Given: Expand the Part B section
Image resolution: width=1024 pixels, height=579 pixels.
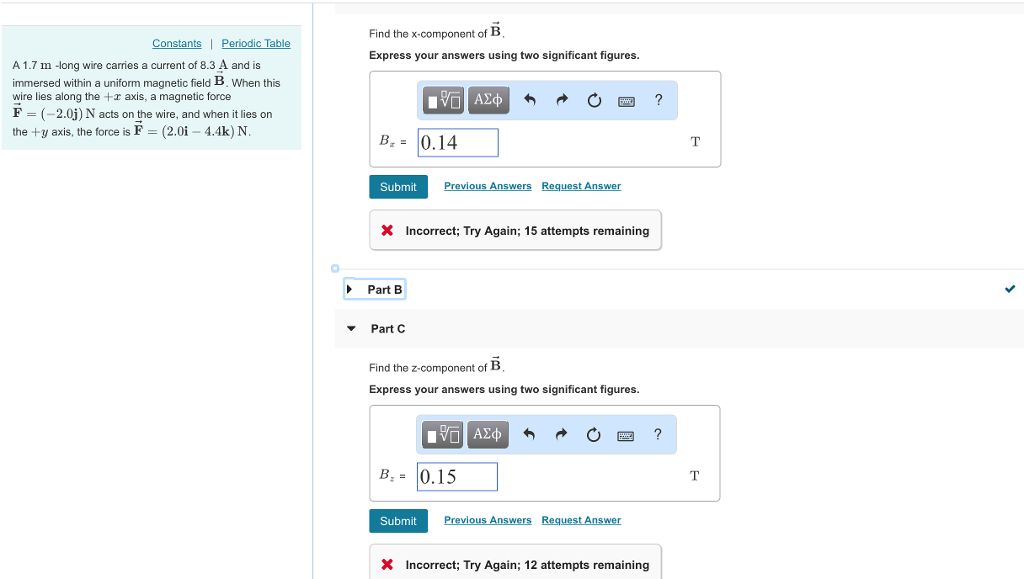Looking at the screenshot, I should pyautogui.click(x=374, y=289).
